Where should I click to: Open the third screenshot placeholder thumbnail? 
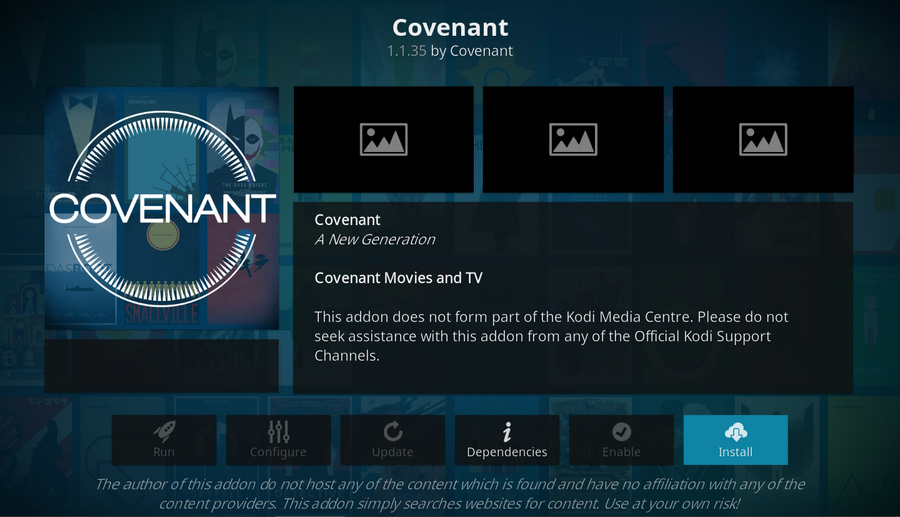point(763,139)
